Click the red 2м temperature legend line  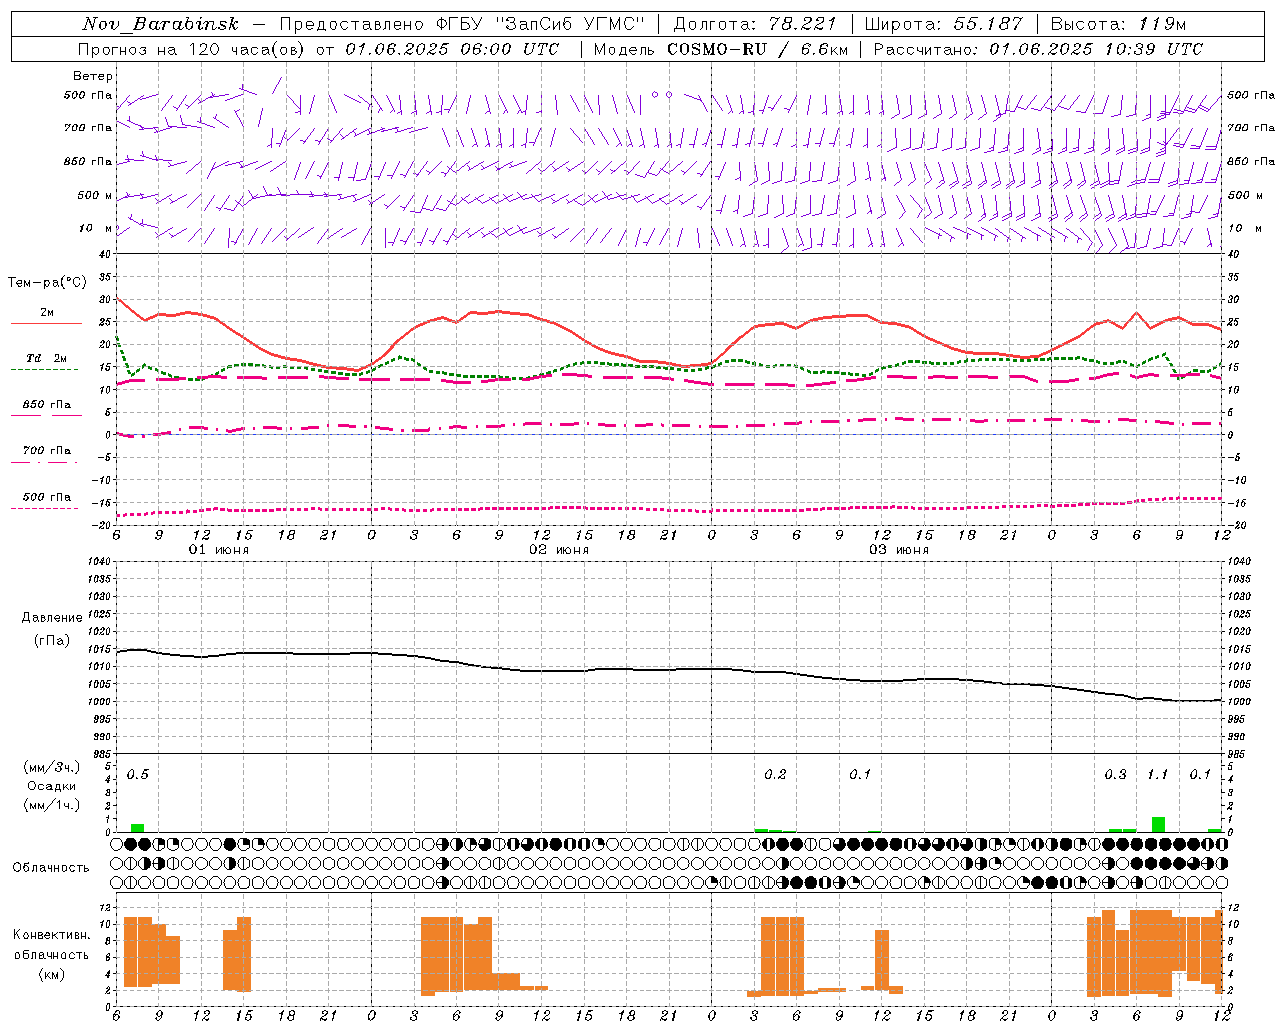(x=46, y=323)
